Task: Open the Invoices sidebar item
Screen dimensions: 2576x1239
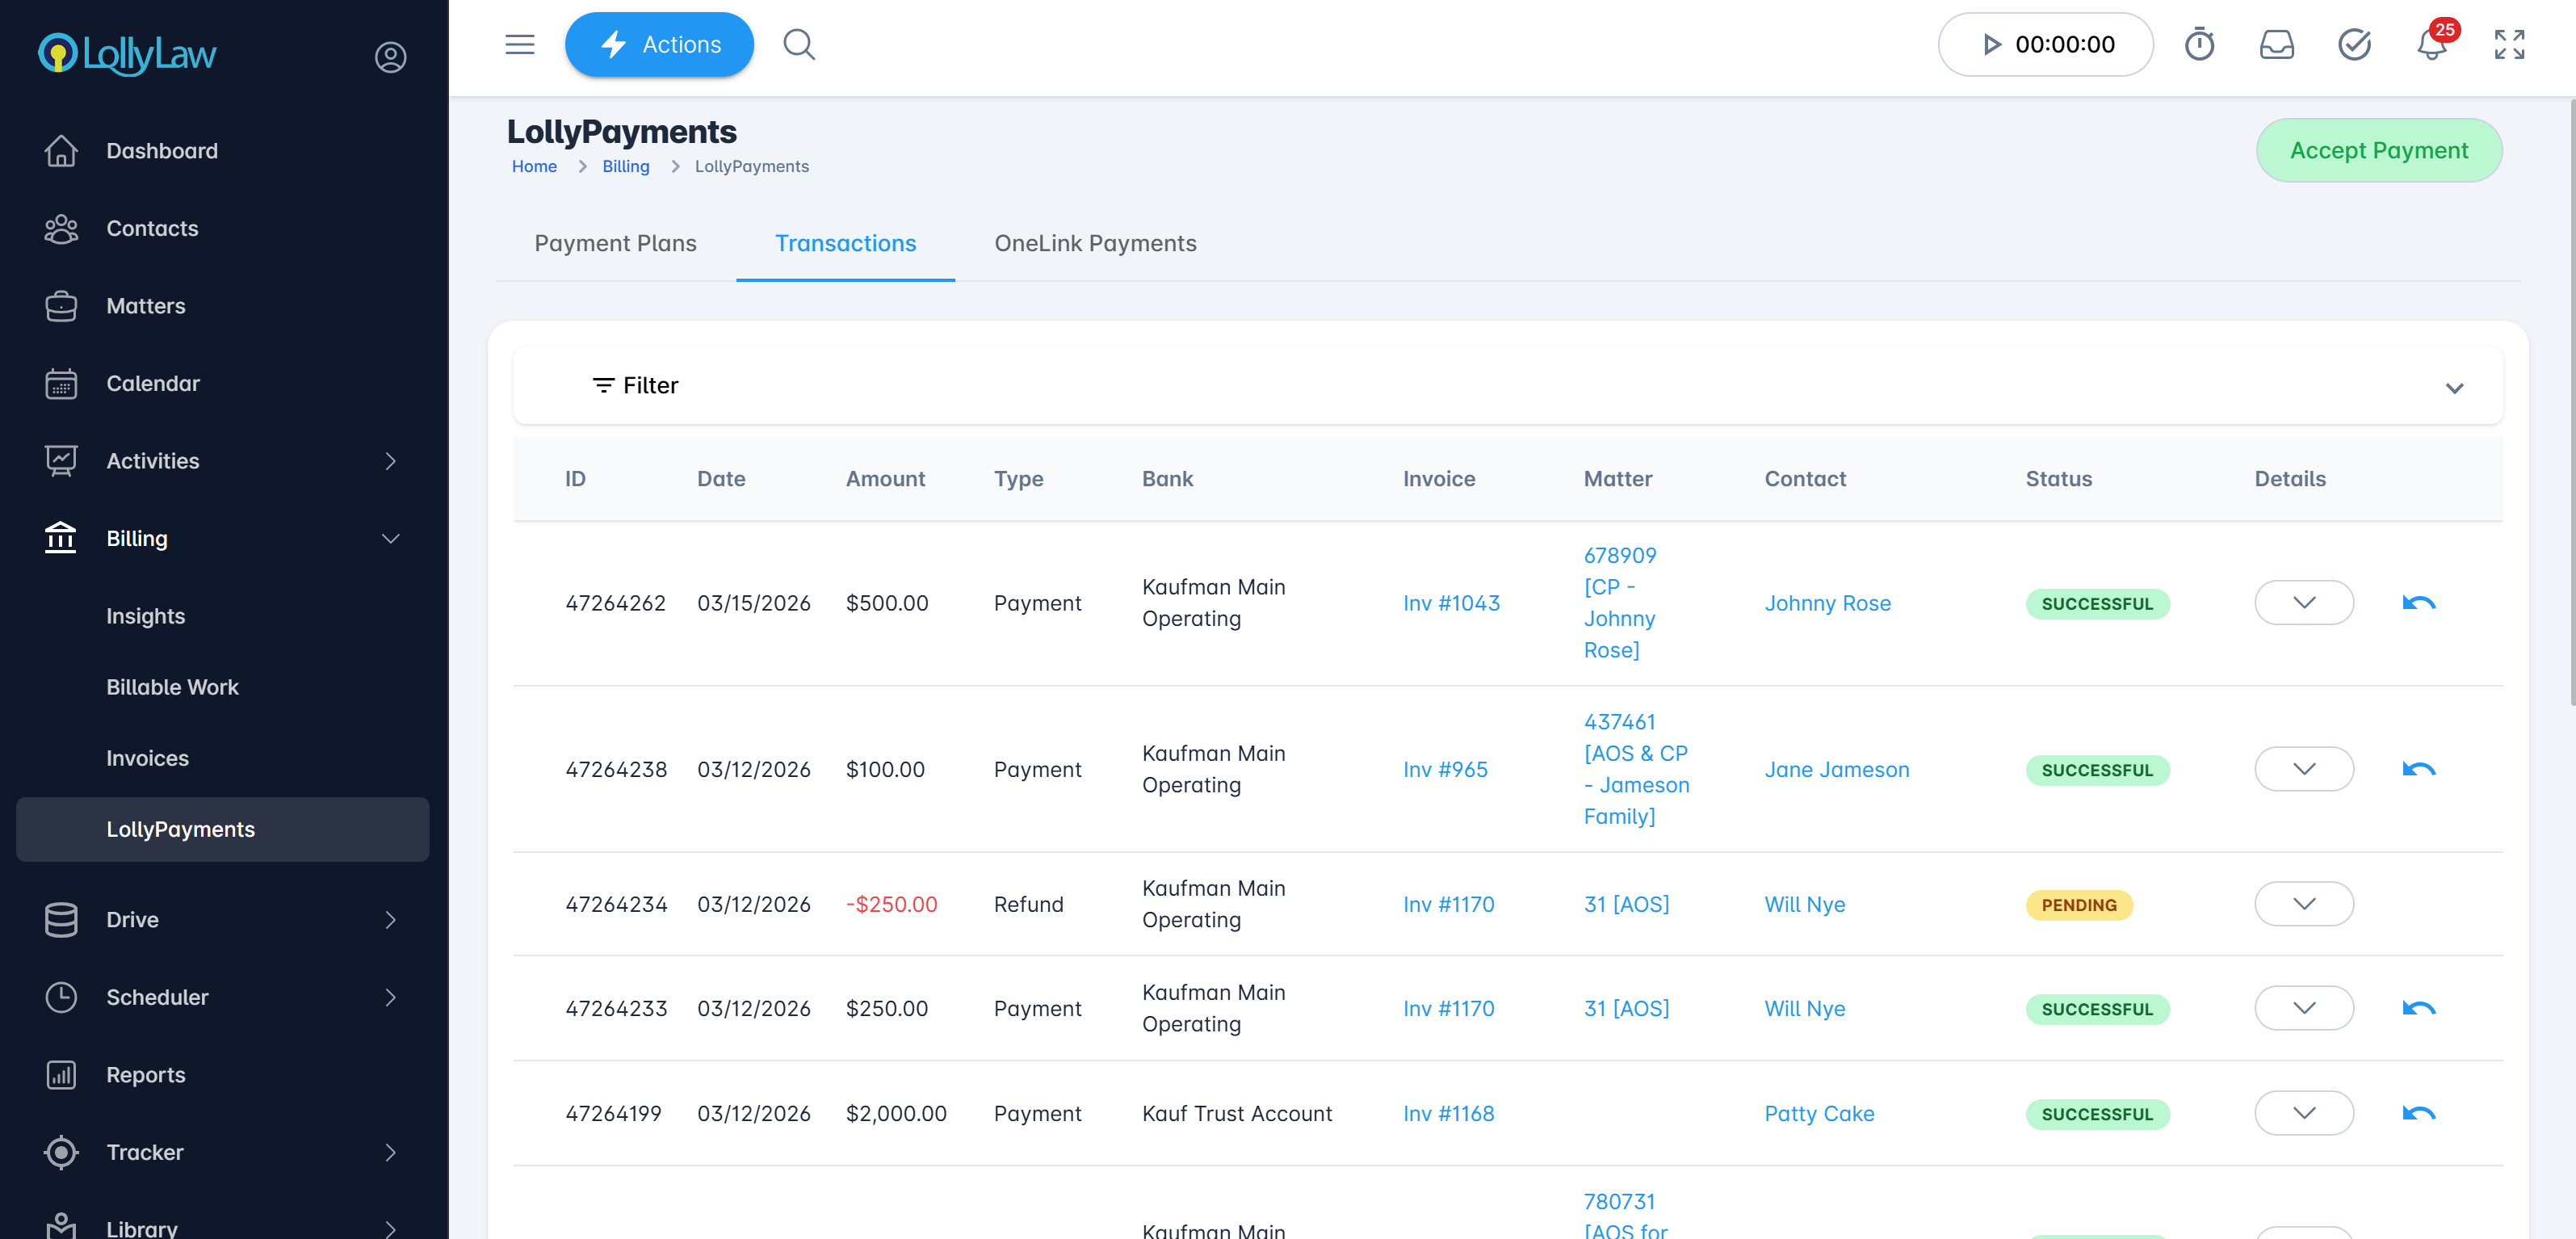Action: 147,758
